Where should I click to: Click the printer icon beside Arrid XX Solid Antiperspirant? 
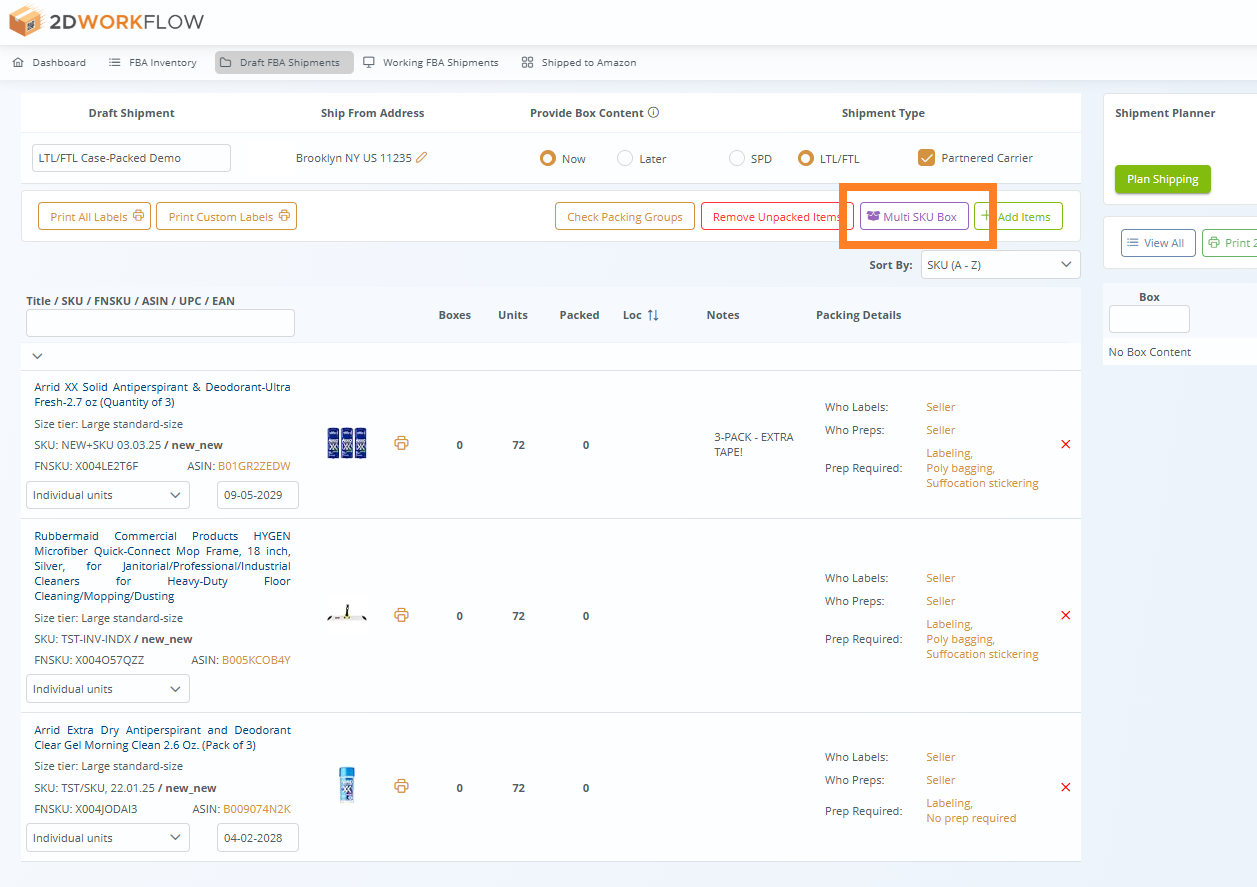point(401,443)
